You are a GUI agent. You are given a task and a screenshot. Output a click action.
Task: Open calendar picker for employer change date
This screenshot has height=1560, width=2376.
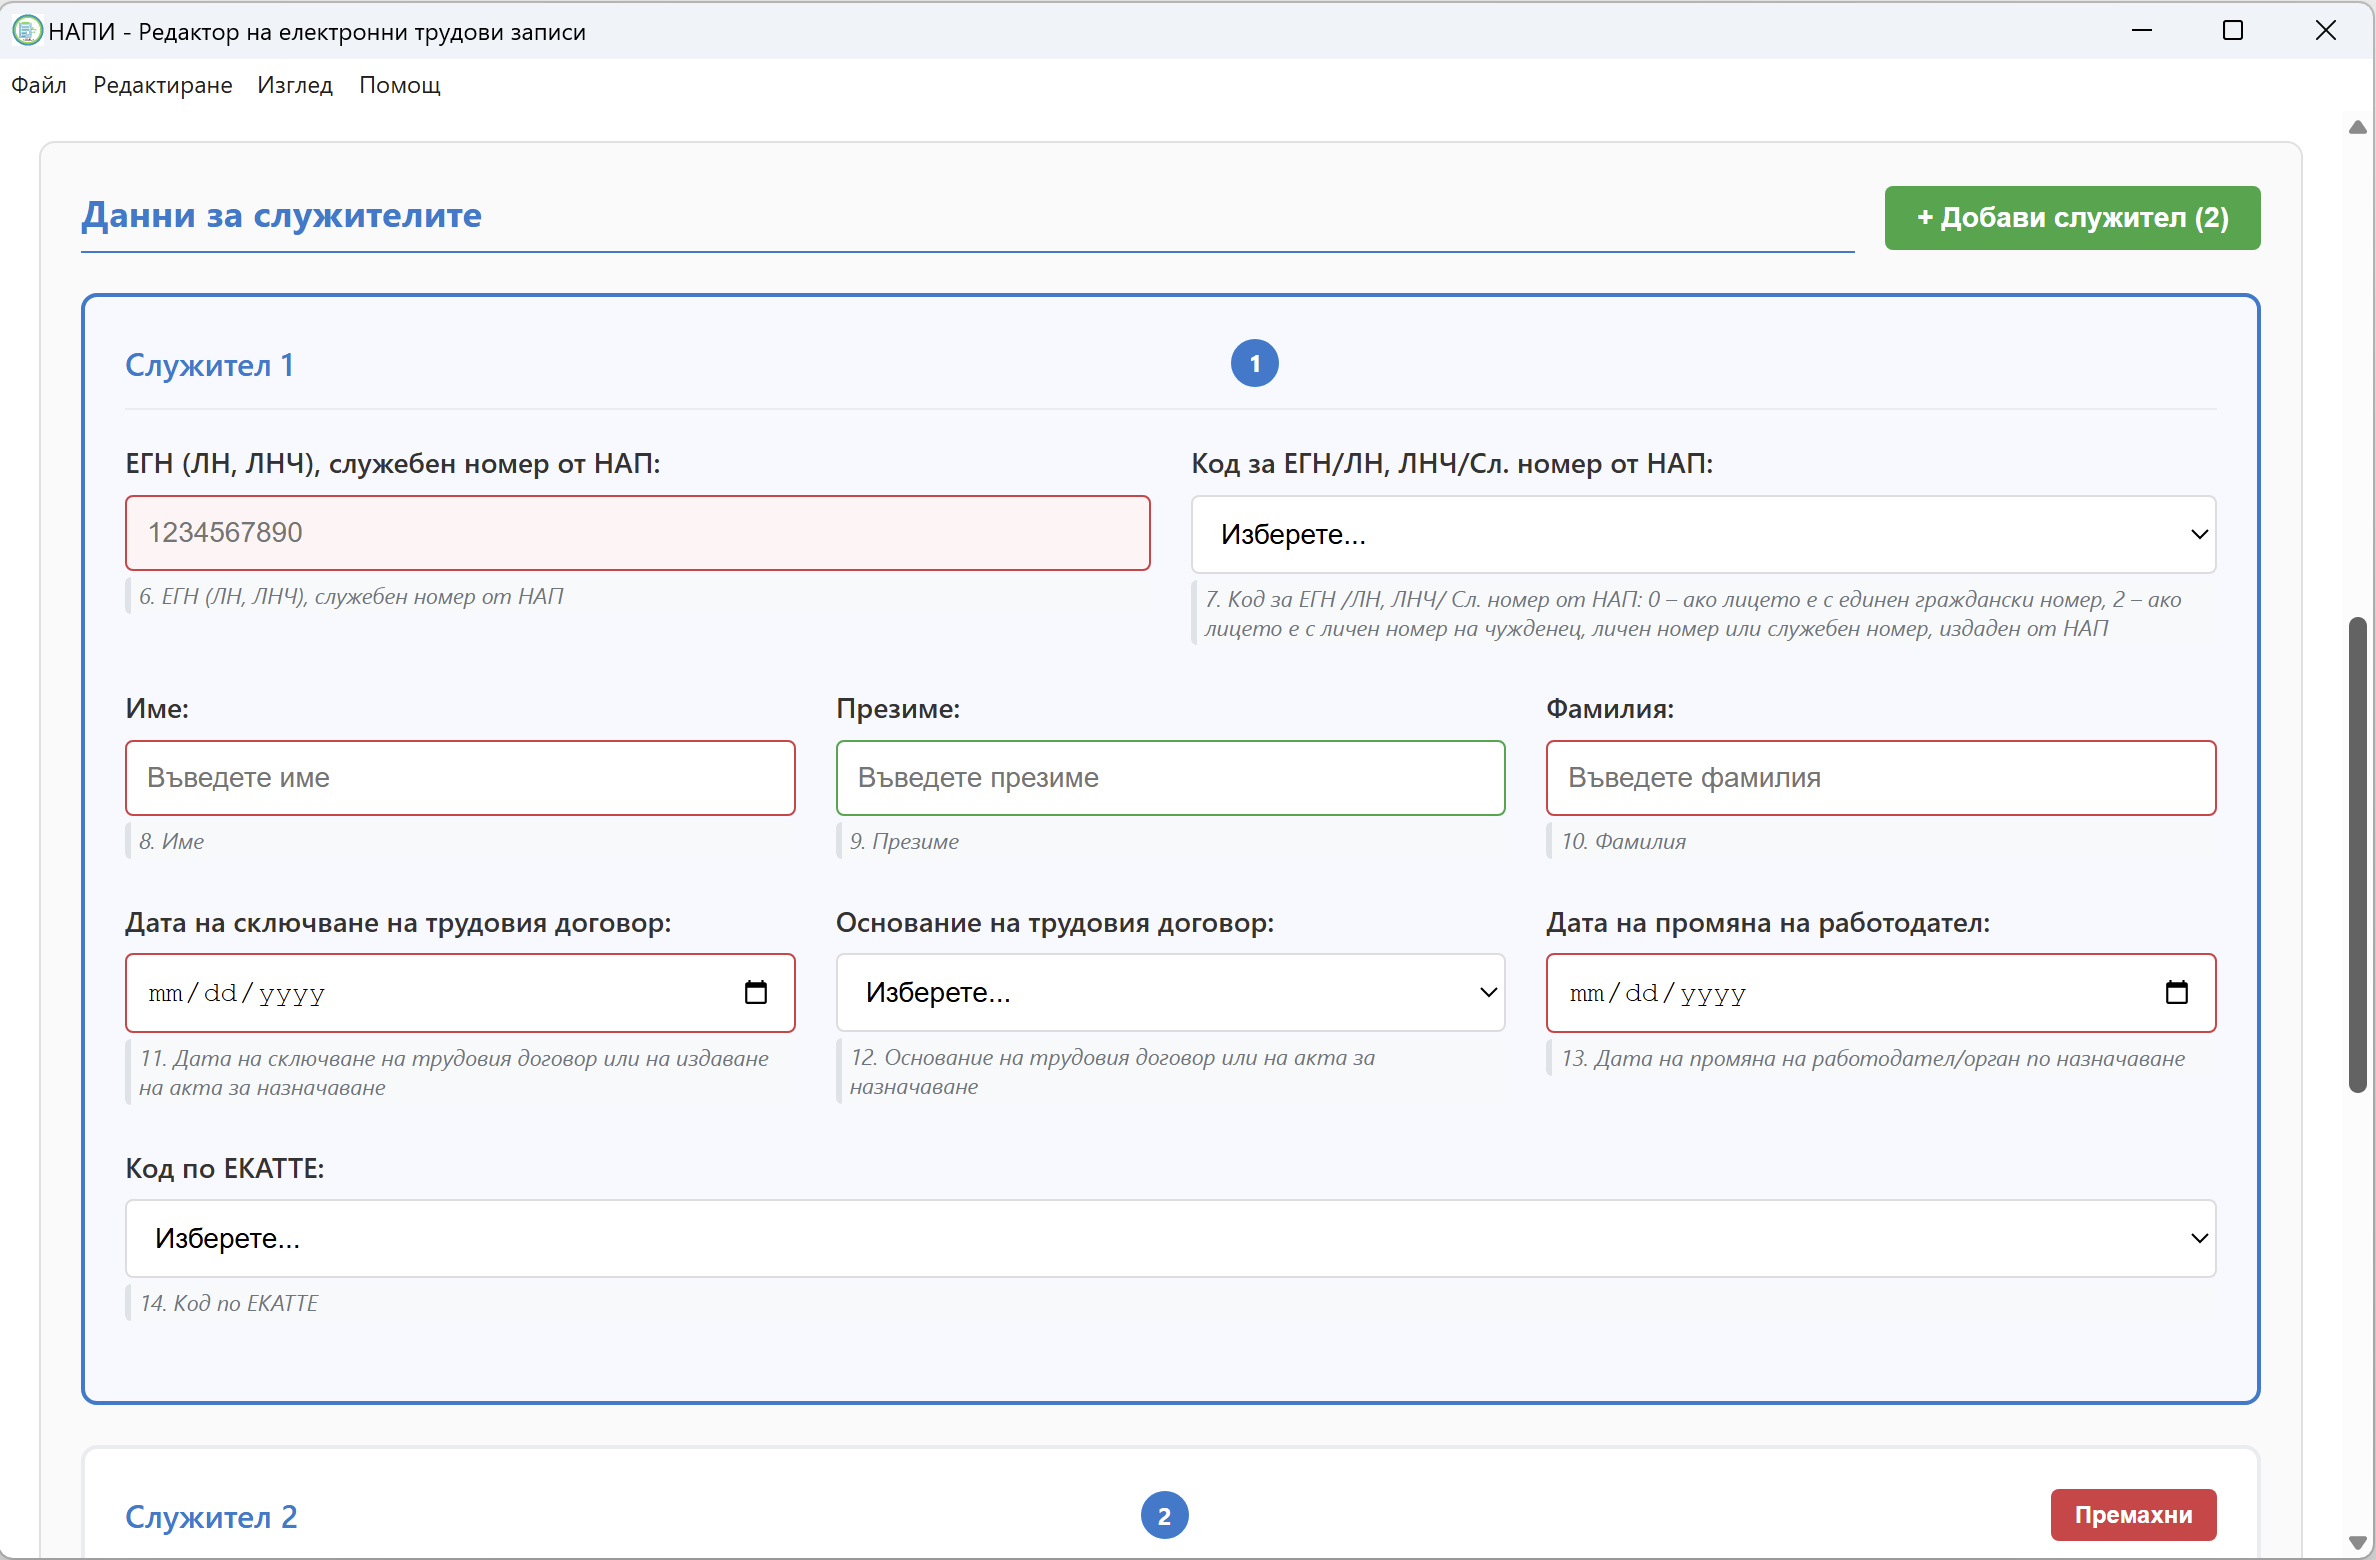2177,992
